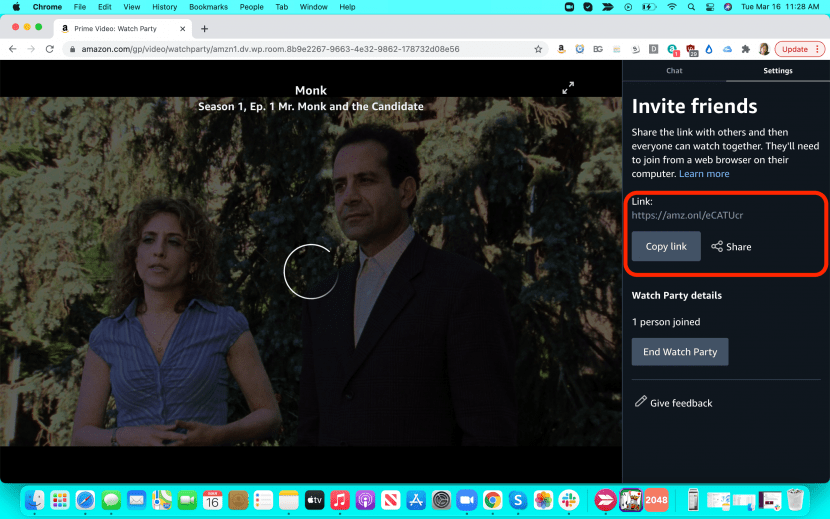The height and width of the screenshot is (519, 830).
Task: Open Zoom from the Dock
Action: click(467, 499)
